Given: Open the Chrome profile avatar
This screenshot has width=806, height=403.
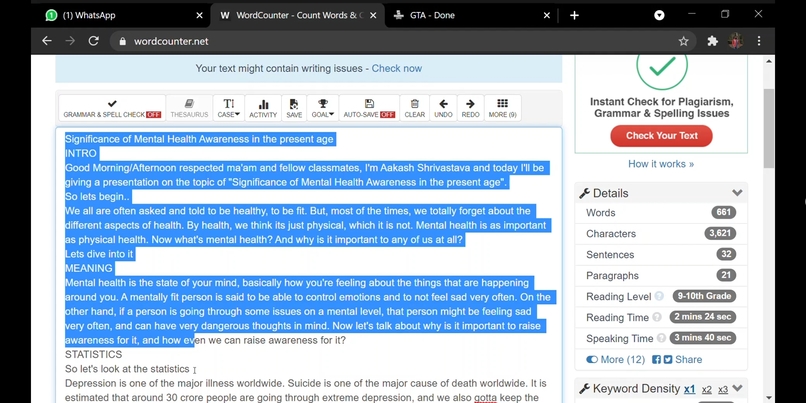Looking at the screenshot, I should point(736,41).
